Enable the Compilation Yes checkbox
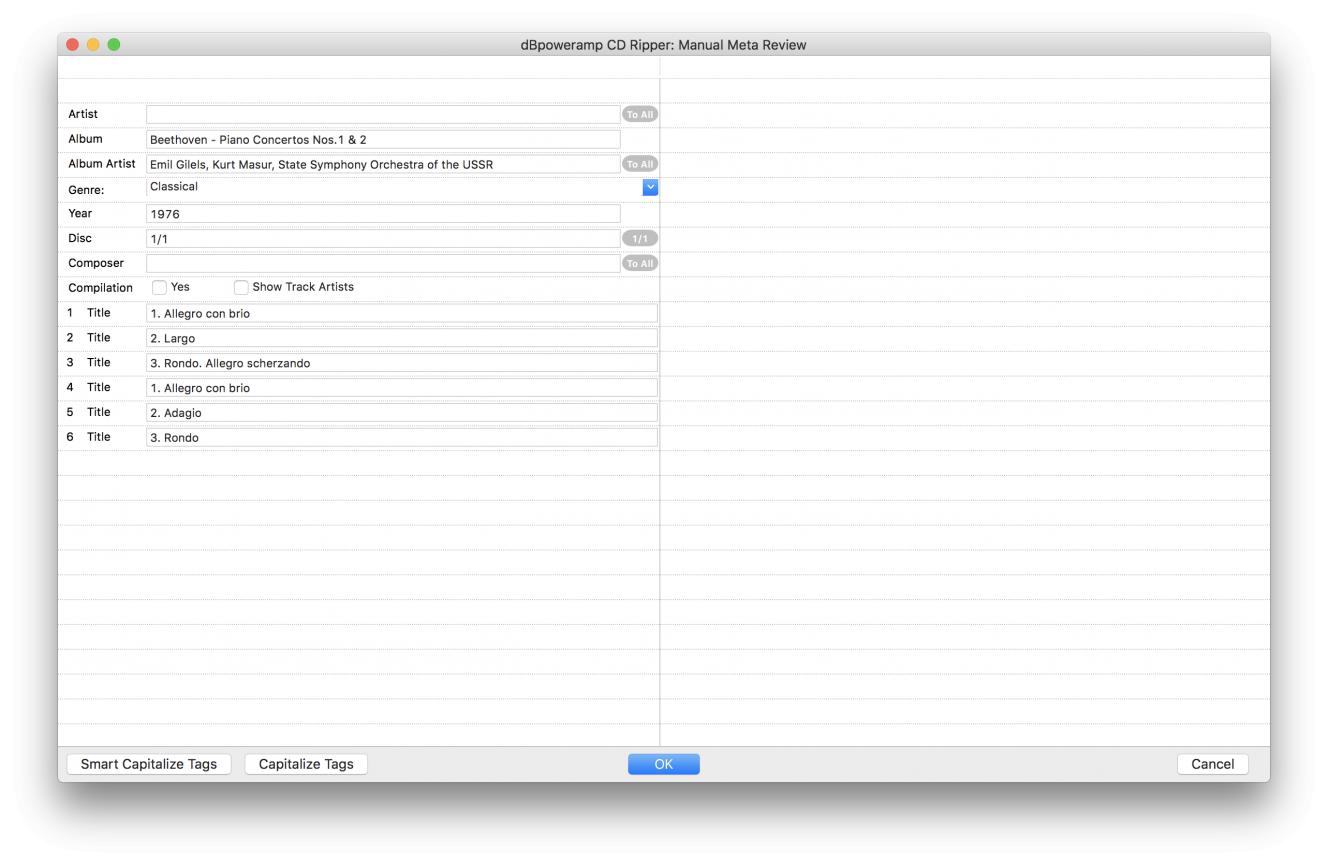1328x865 pixels. (160, 287)
